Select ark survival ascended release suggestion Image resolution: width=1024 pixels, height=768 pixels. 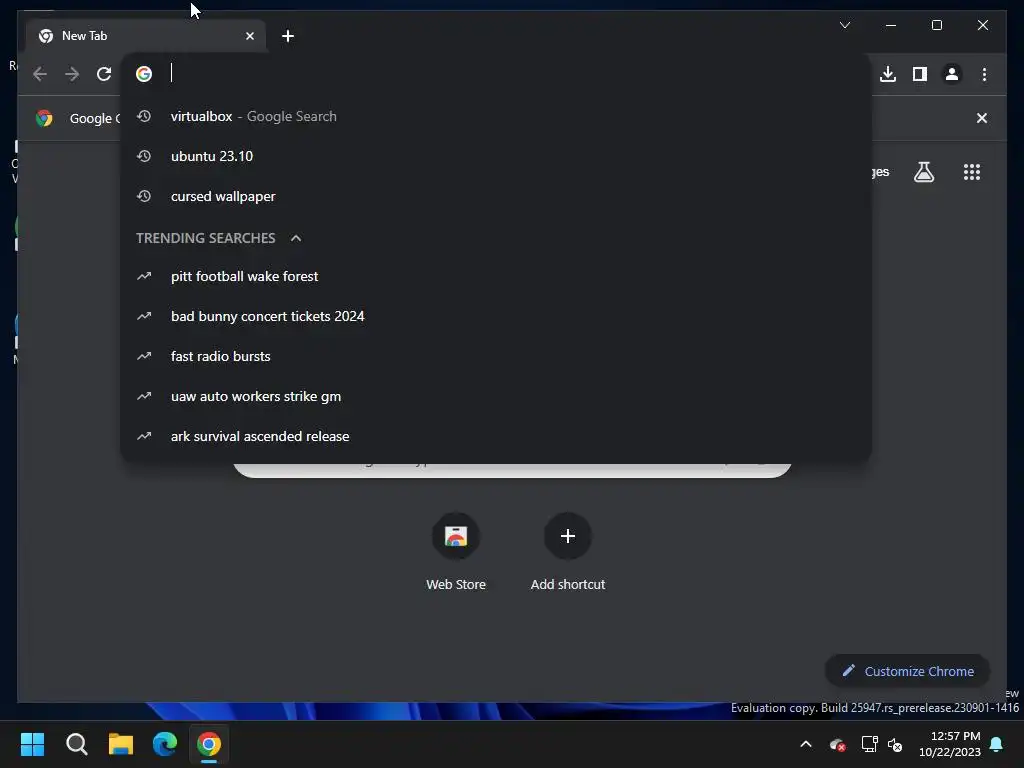click(496, 436)
